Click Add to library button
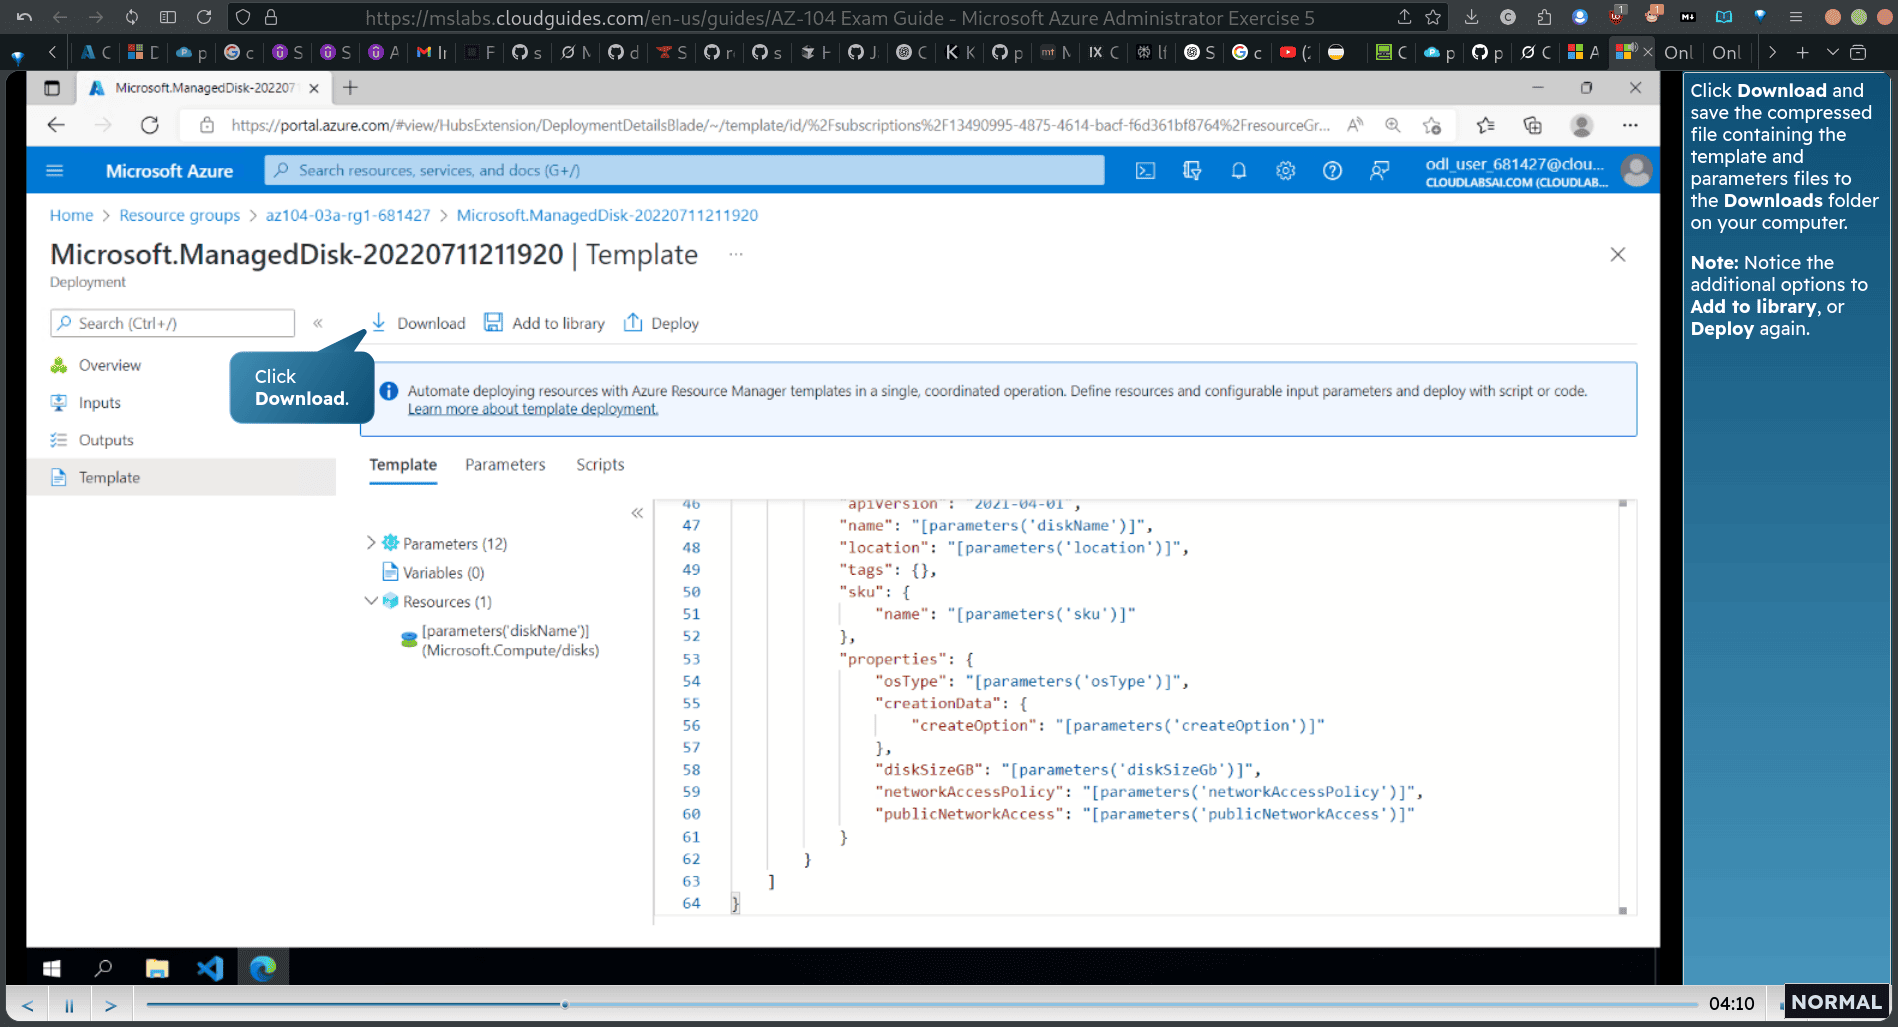Viewport: 1898px width, 1027px height. point(545,323)
